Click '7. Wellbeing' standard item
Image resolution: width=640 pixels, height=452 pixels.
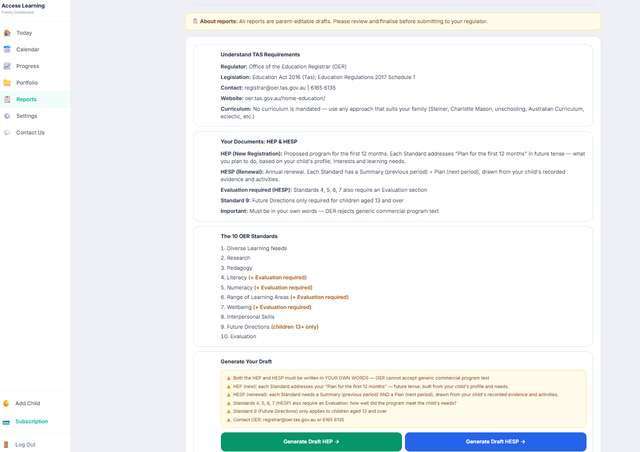coord(266,307)
